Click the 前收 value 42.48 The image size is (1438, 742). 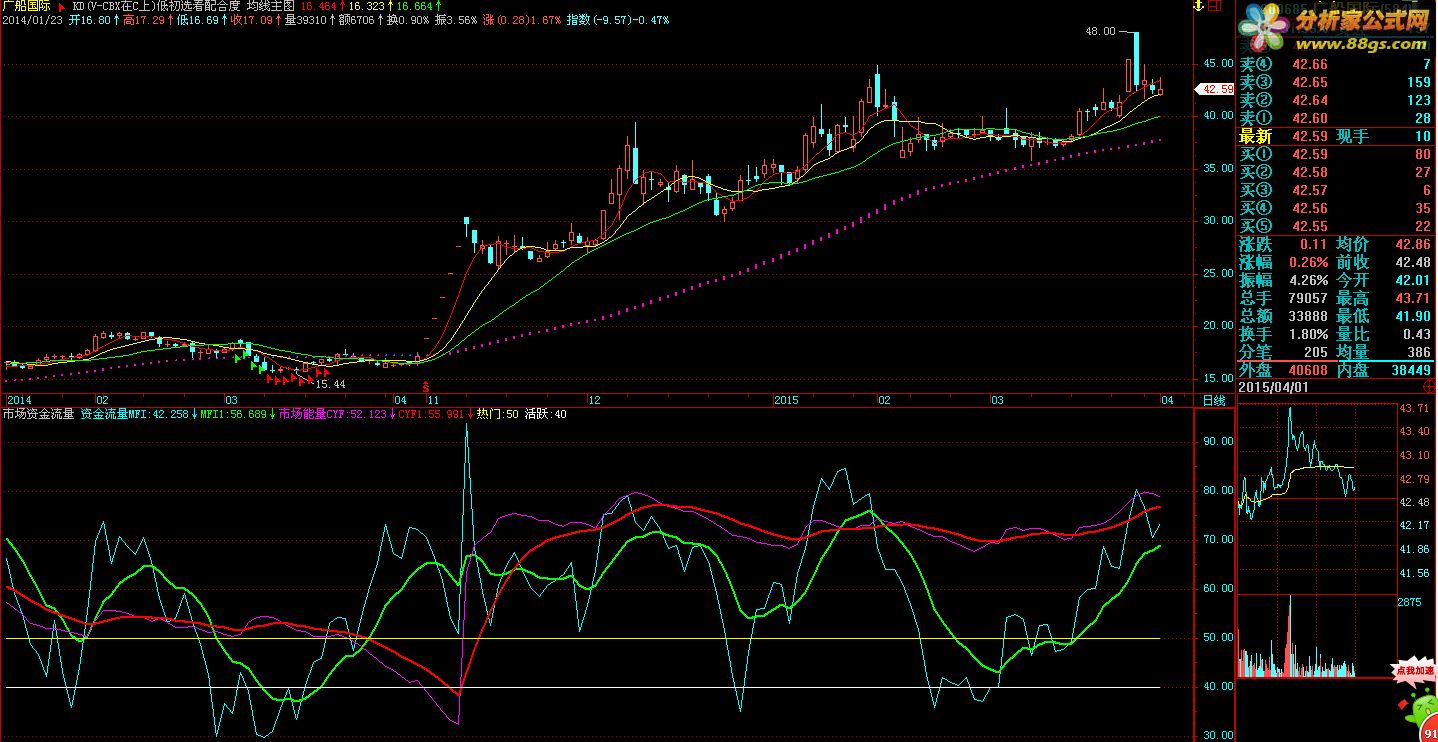coord(1413,262)
